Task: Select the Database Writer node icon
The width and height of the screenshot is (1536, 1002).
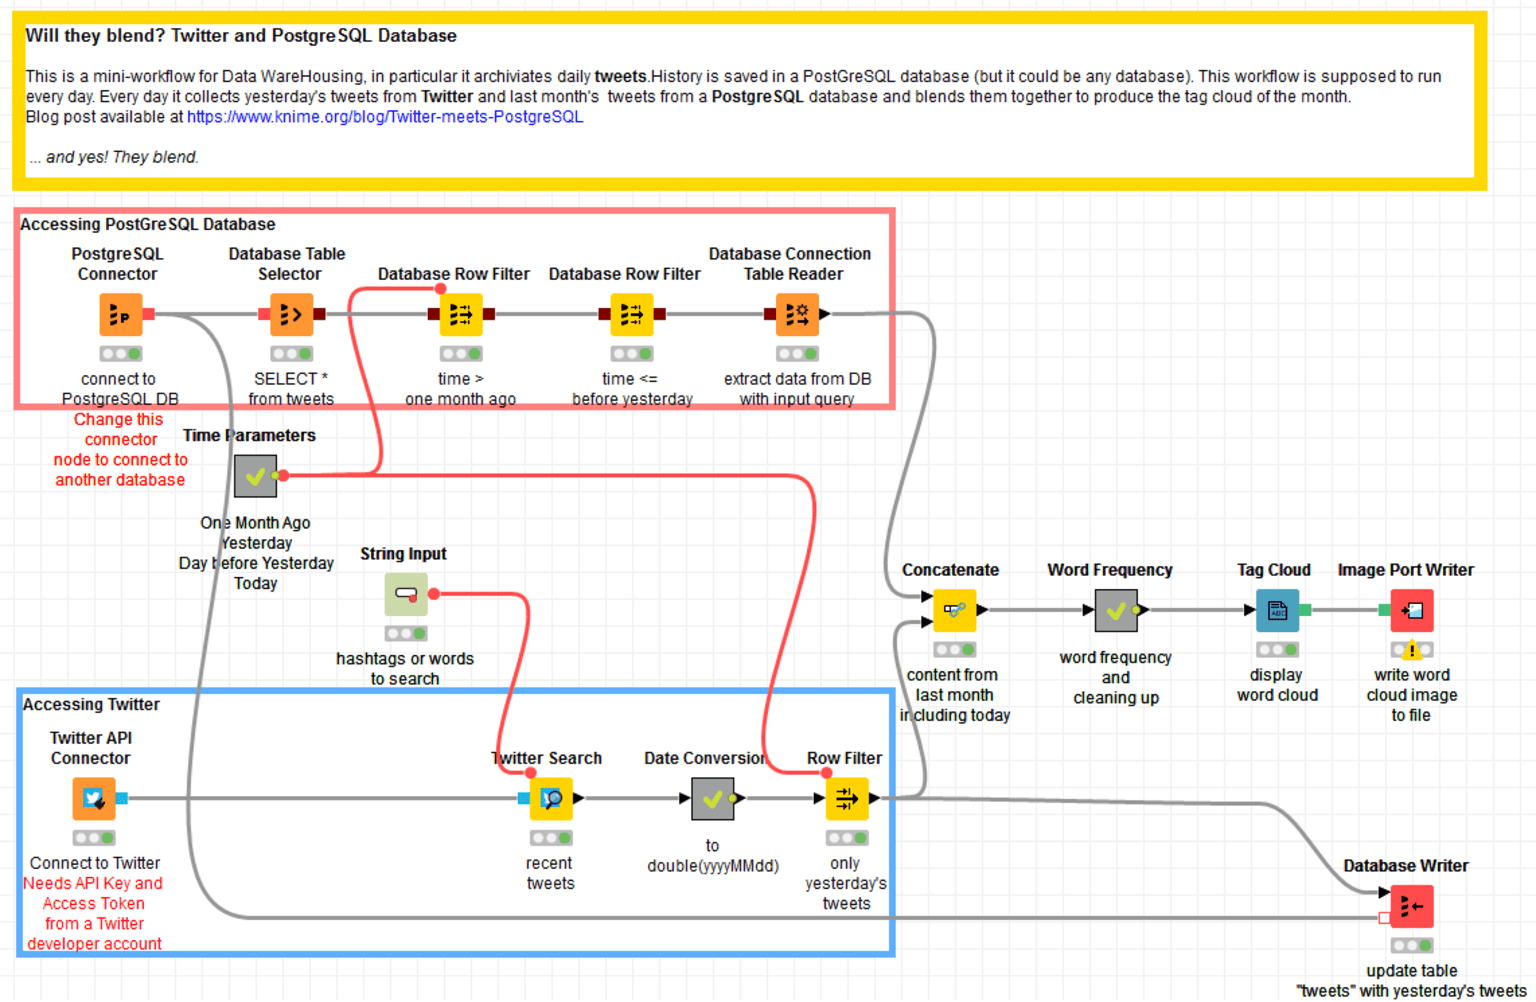Action: 1412,907
